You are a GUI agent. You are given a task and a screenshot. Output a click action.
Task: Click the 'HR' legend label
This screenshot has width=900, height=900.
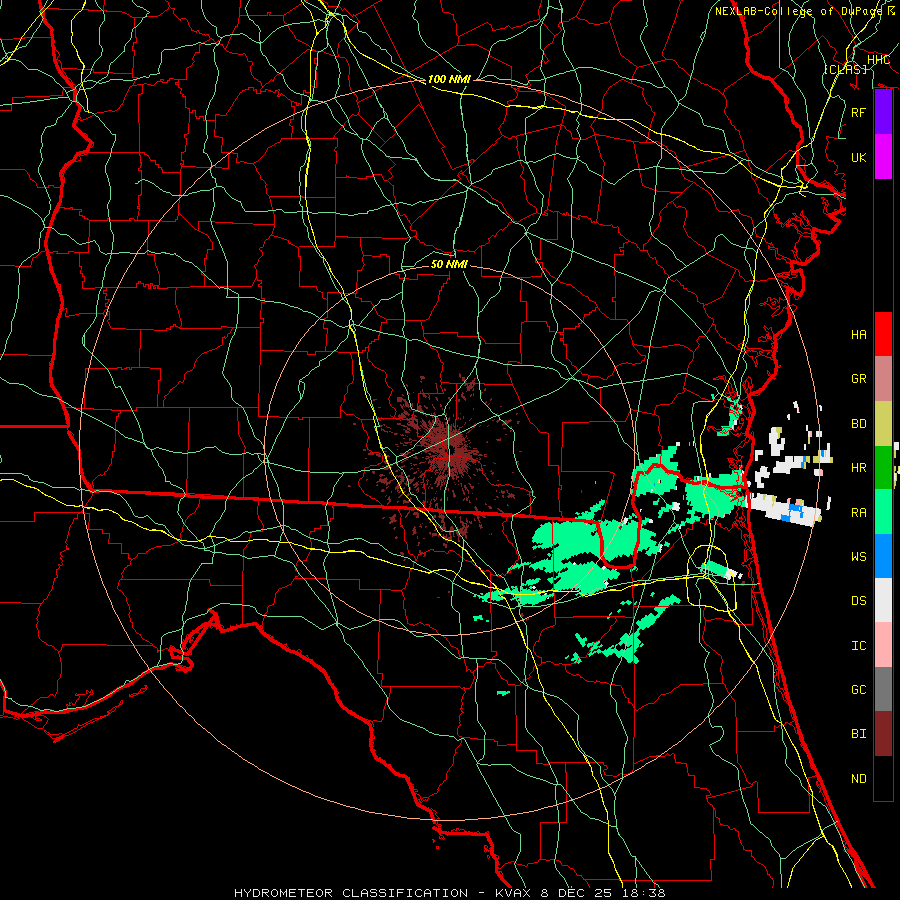859,468
